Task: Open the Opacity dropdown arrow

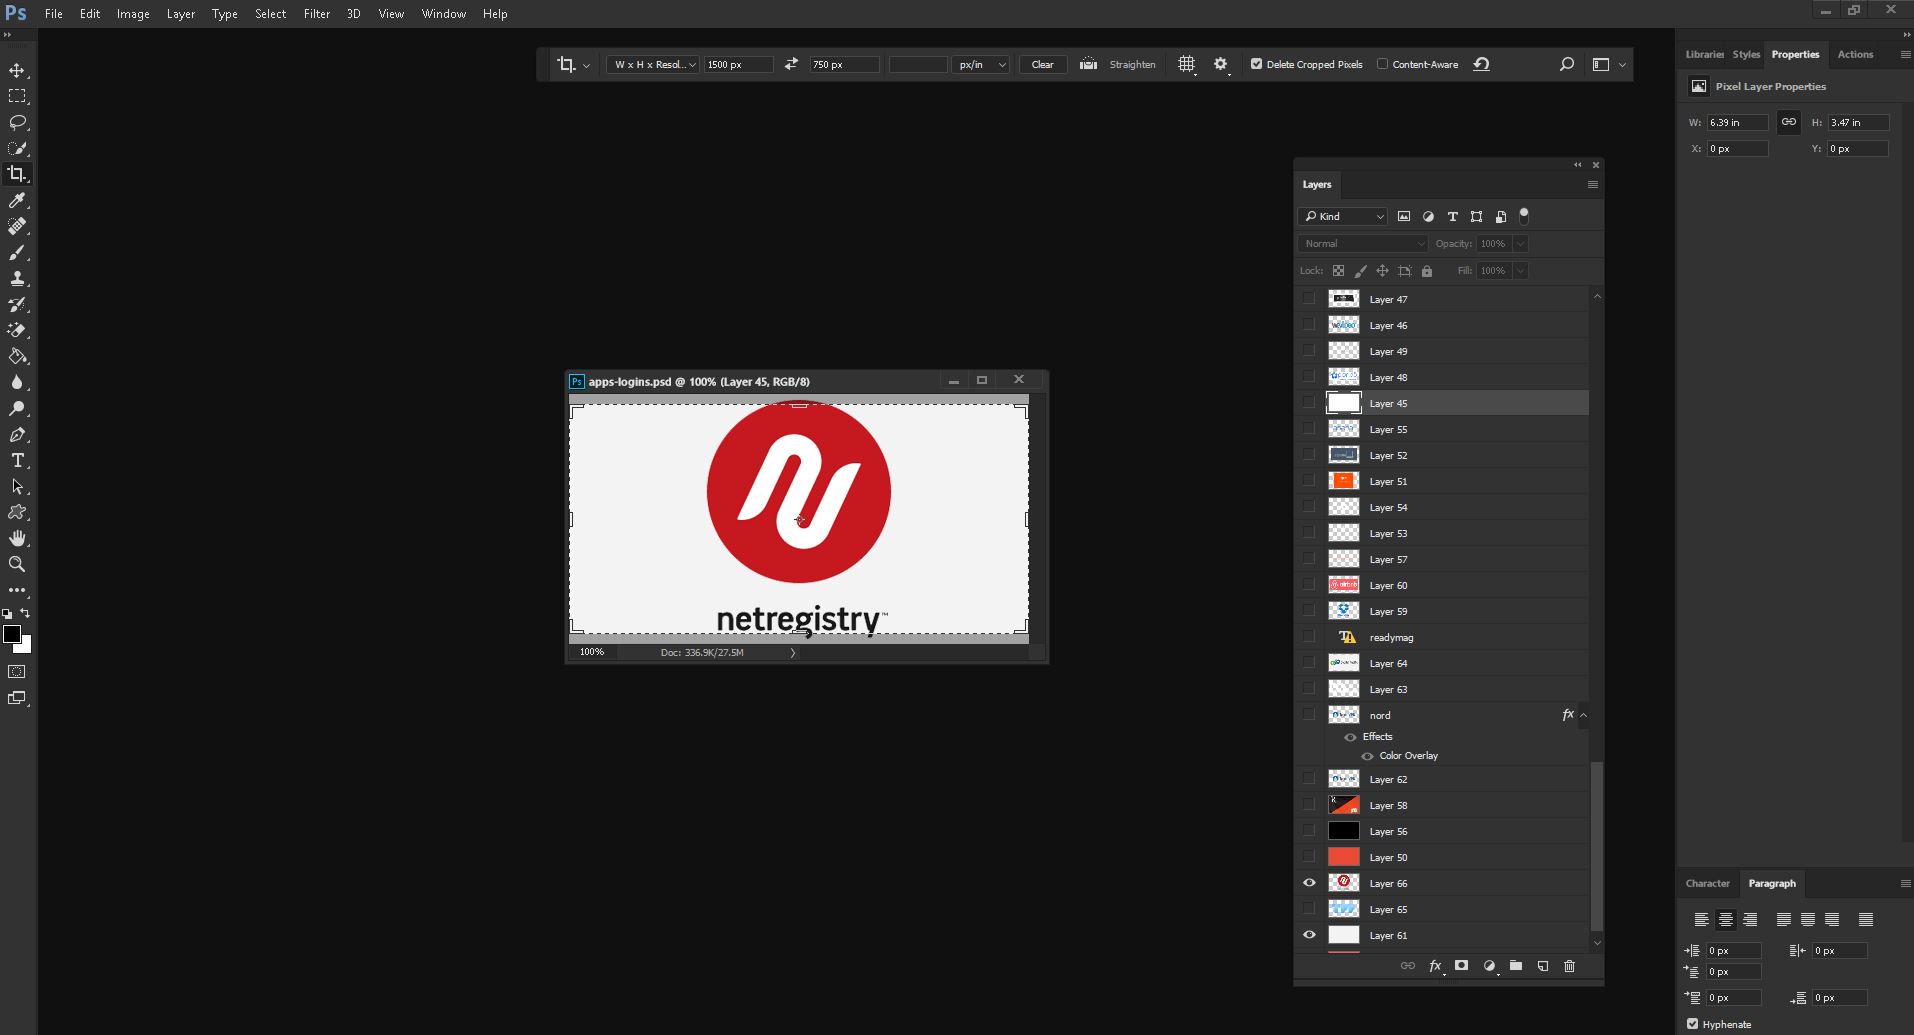Action: pos(1520,244)
